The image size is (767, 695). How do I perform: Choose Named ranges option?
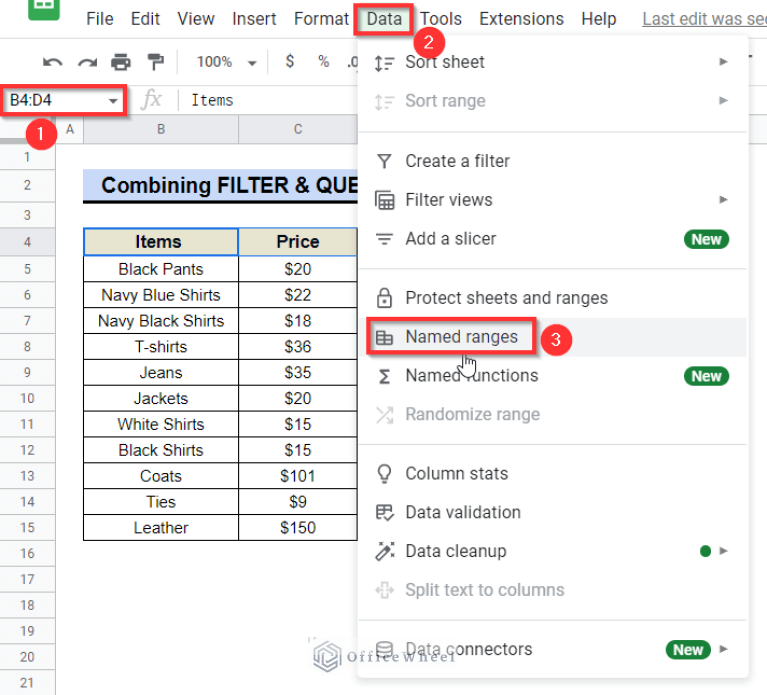pyautogui.click(x=552, y=337)
